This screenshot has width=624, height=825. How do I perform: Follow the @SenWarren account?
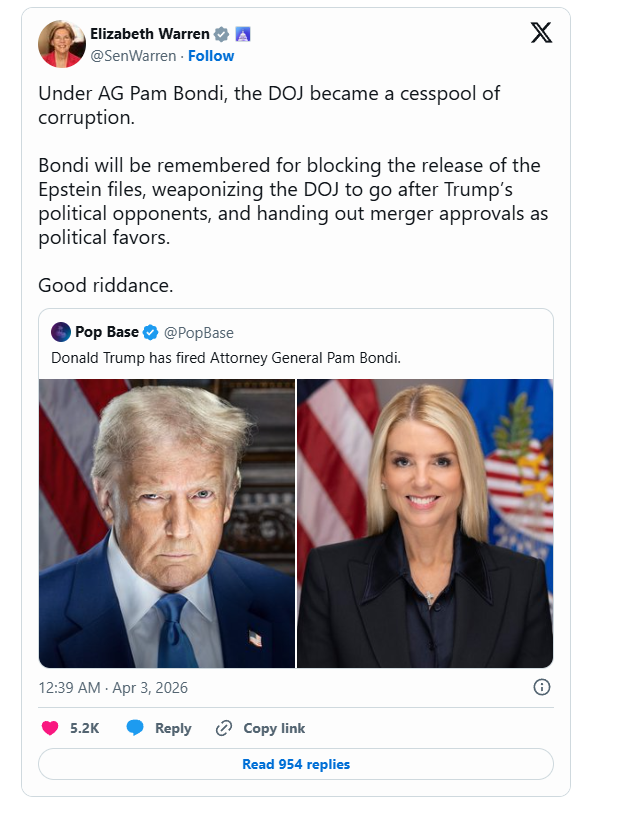[x=211, y=56]
